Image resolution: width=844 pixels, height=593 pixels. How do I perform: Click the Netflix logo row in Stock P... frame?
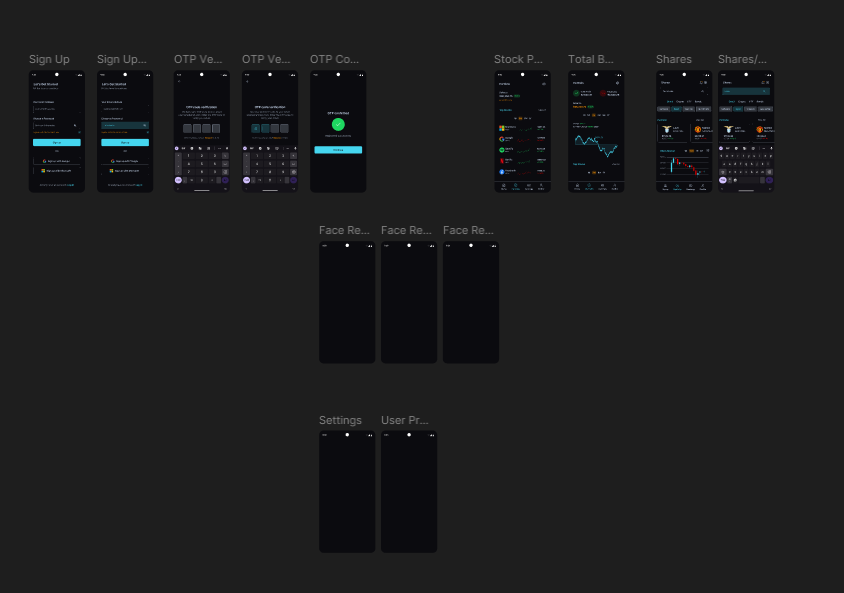coord(523,161)
